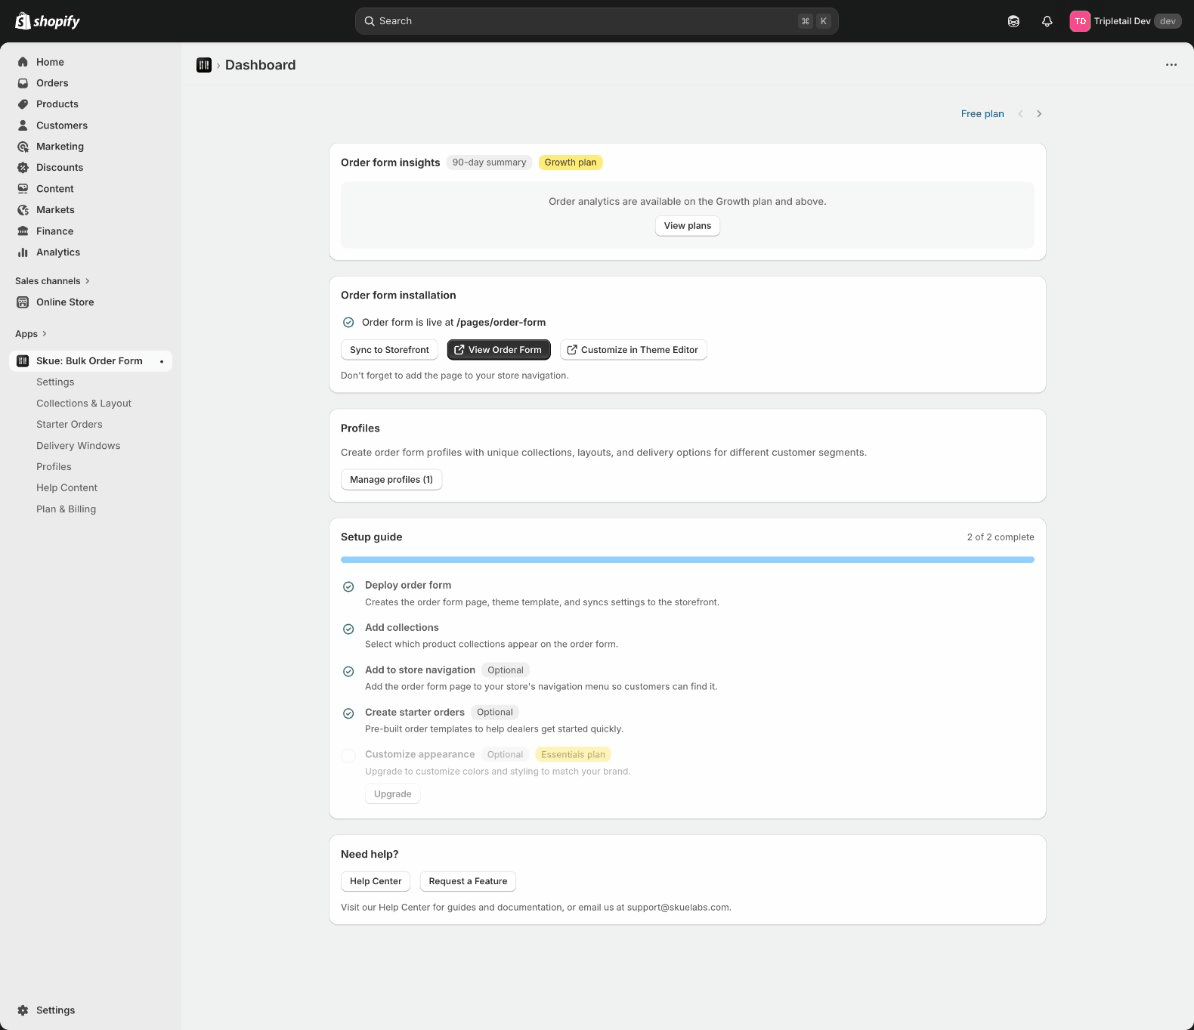This screenshot has height=1030, width=1194.
Task: Open the Free plan link
Action: [x=982, y=113]
